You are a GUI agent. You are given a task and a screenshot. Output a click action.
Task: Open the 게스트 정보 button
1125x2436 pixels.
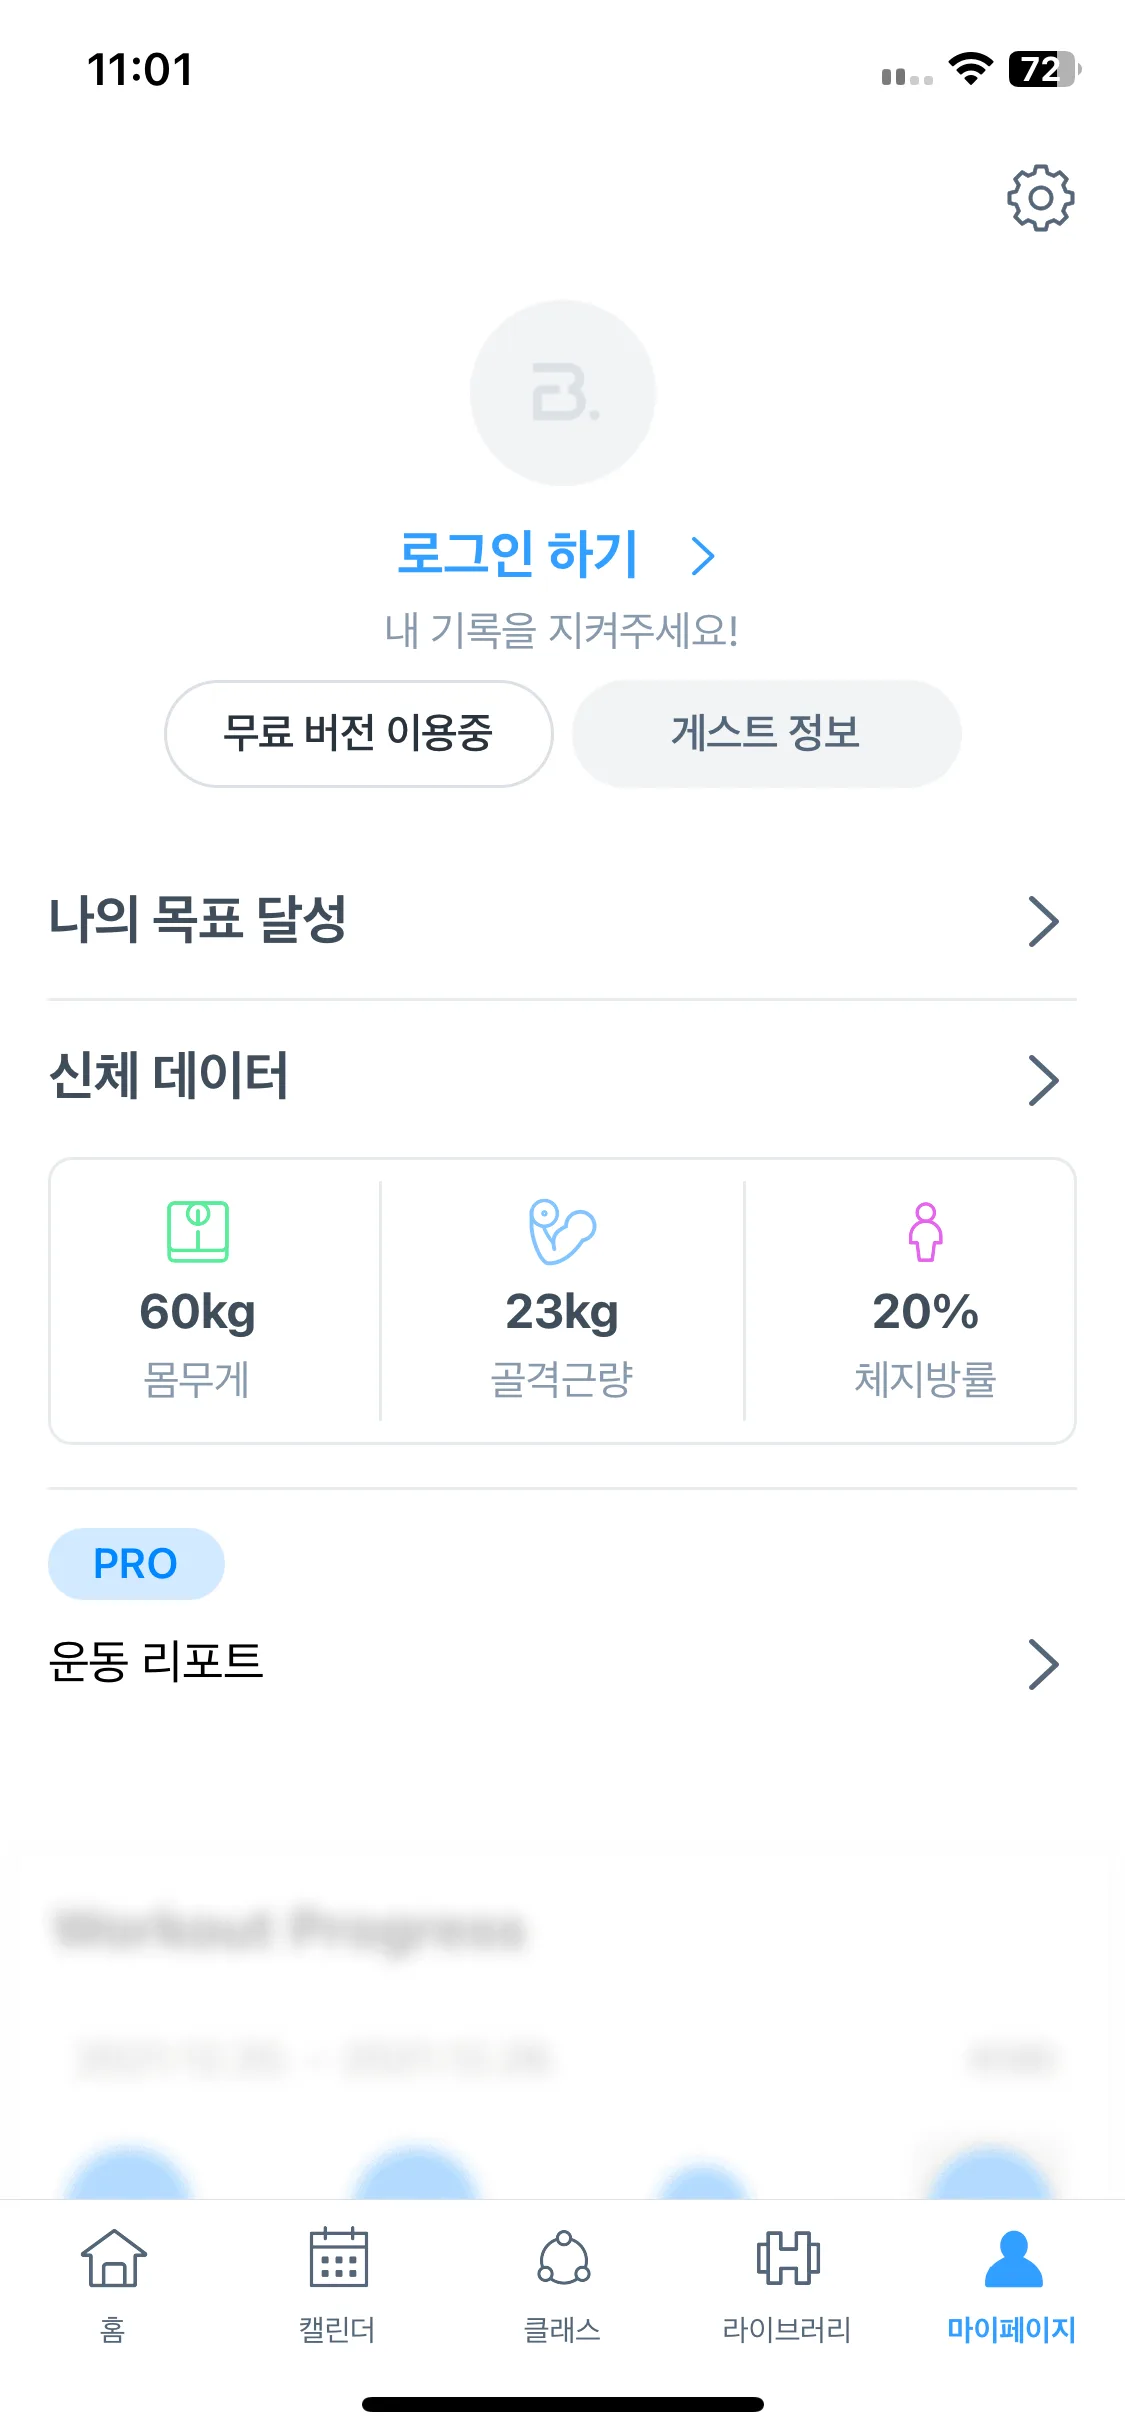click(x=766, y=734)
